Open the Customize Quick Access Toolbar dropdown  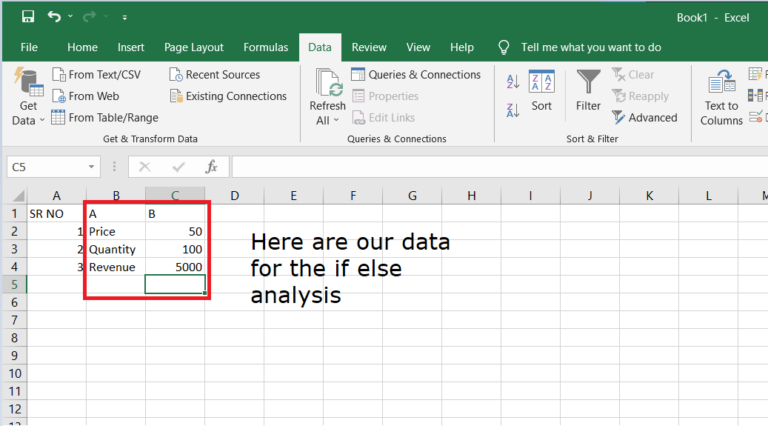(125, 17)
